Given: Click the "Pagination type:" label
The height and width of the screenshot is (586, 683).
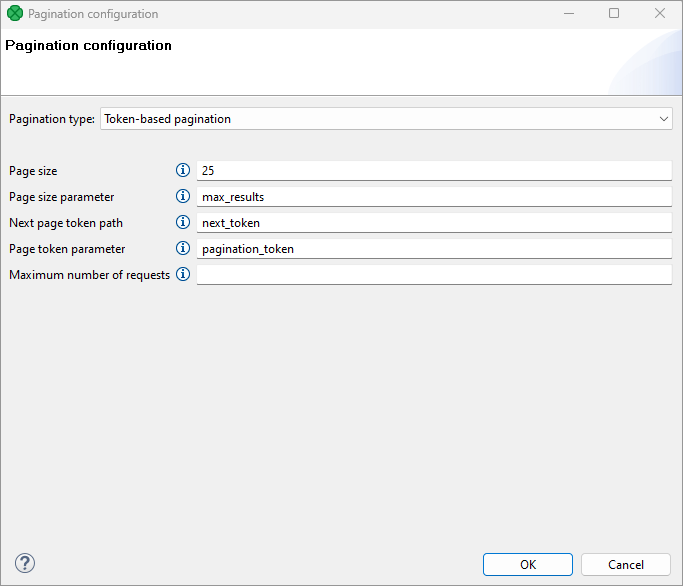Looking at the screenshot, I should 52,119.
